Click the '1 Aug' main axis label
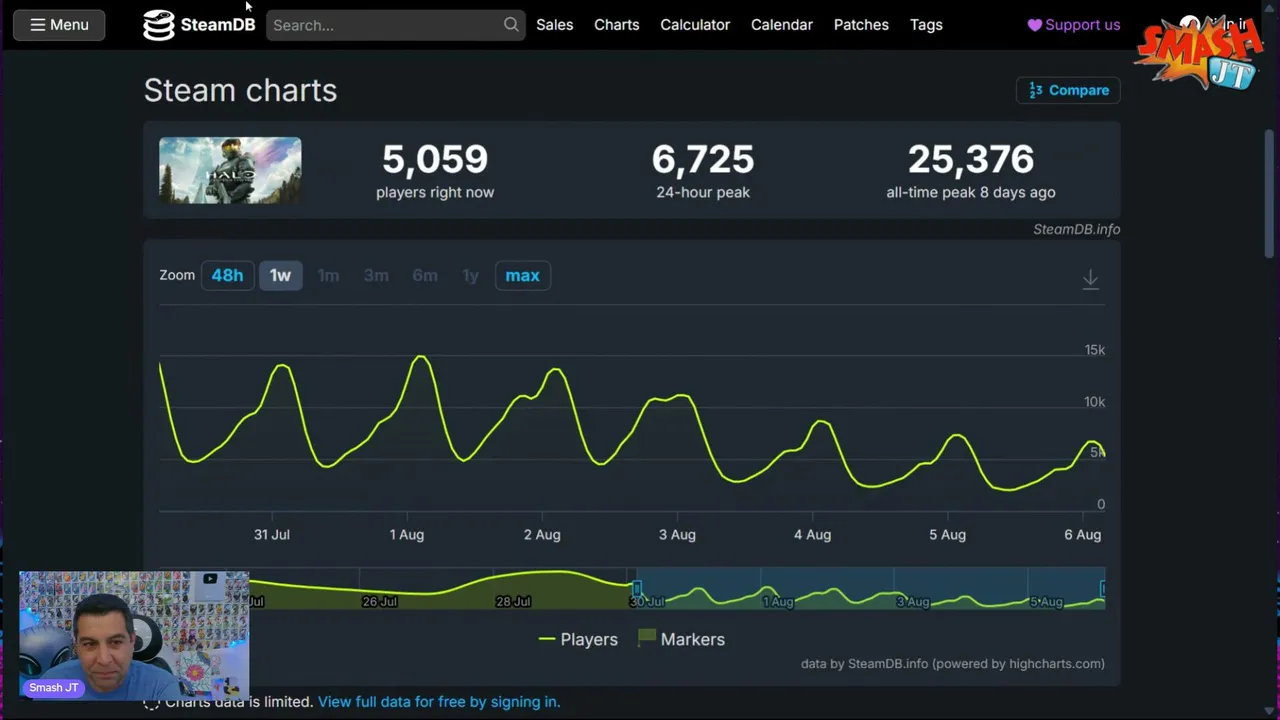Viewport: 1280px width, 720px height. (407, 535)
